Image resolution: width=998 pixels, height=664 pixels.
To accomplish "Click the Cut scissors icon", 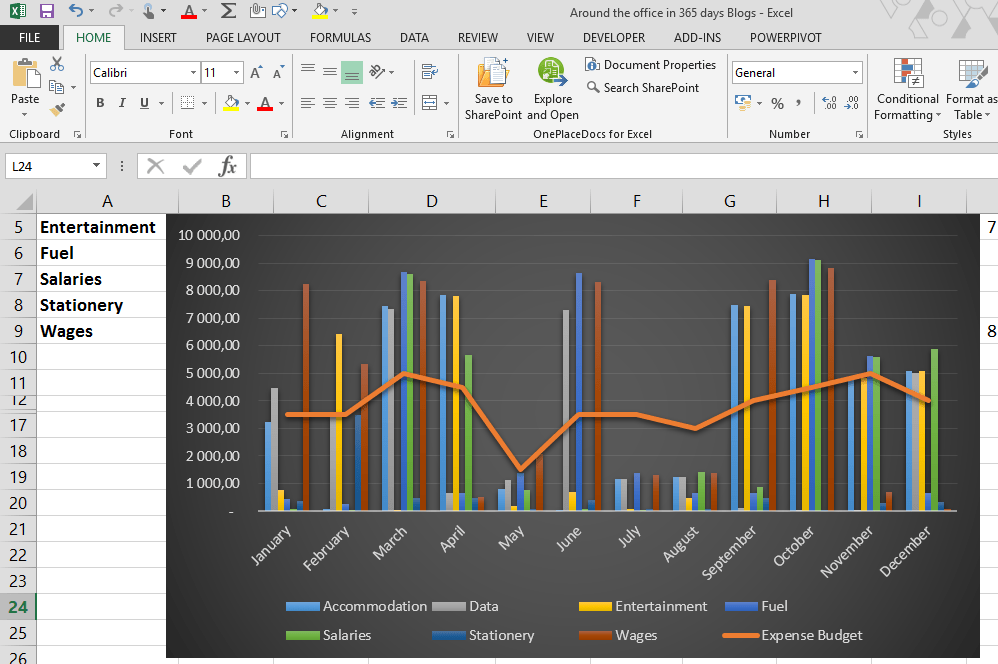I will pyautogui.click(x=57, y=64).
